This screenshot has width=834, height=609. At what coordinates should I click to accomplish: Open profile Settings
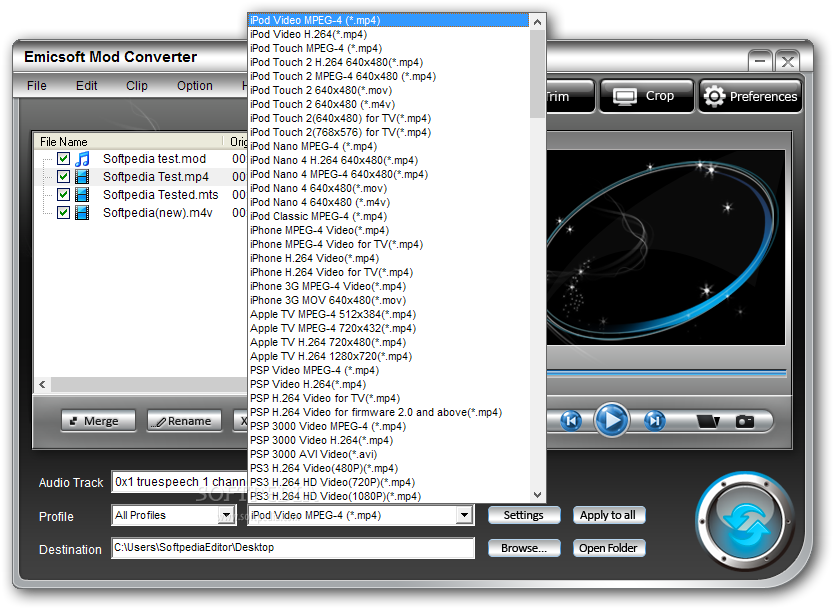(x=524, y=515)
